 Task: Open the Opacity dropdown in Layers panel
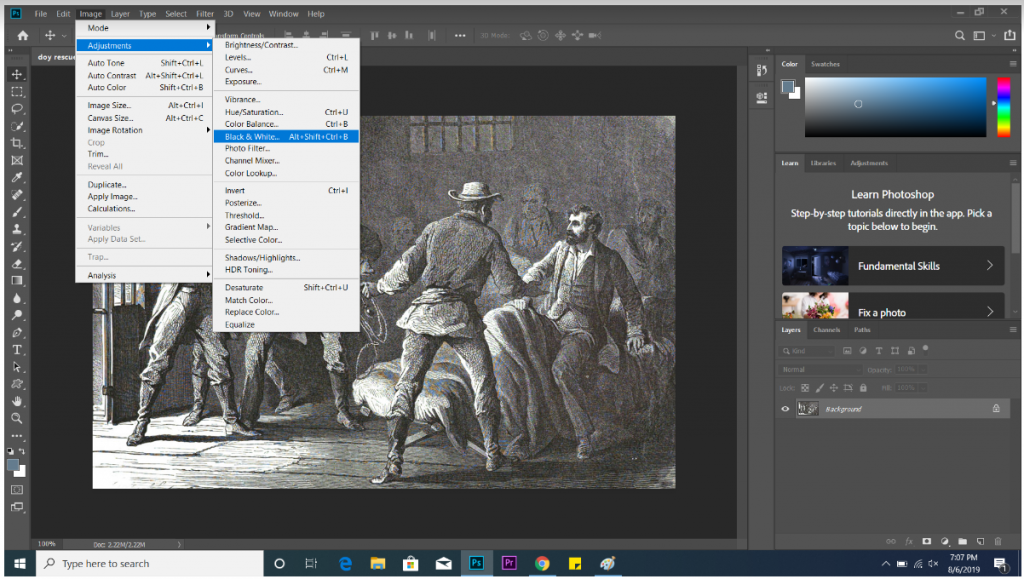(922, 368)
